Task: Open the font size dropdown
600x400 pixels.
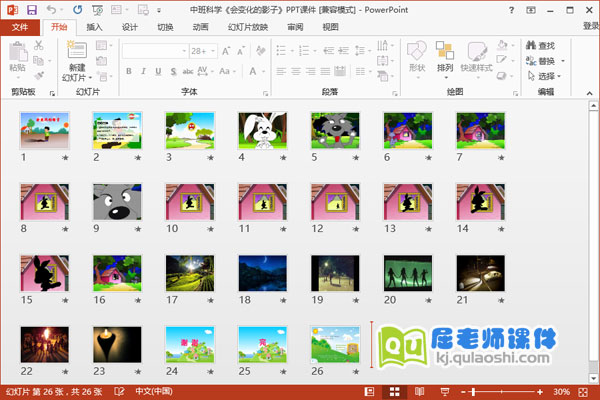Action: tap(212, 50)
